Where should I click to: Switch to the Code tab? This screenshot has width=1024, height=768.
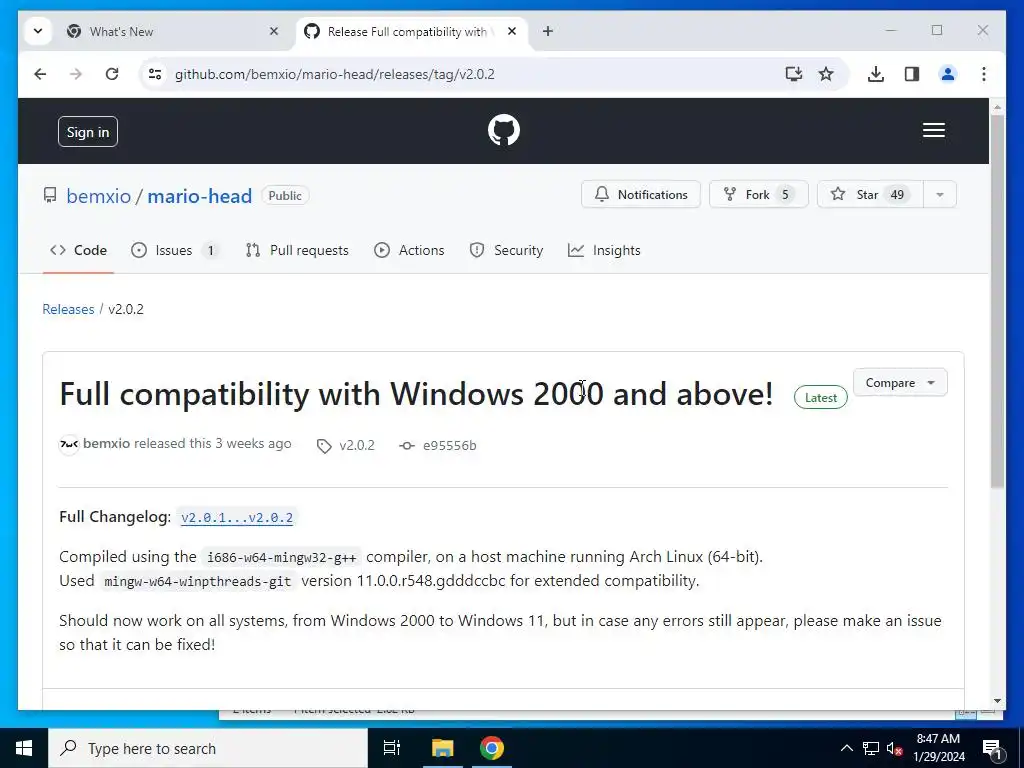pos(78,251)
